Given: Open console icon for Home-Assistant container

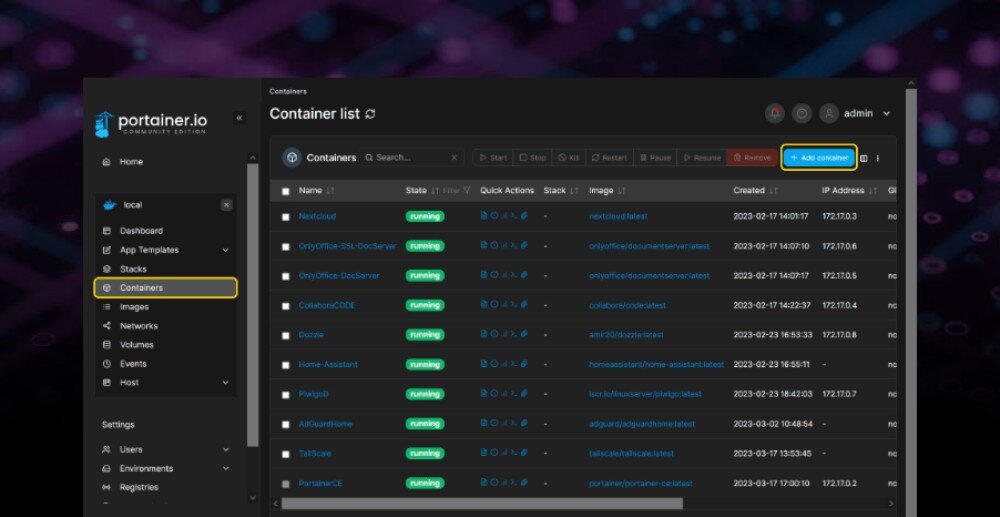Looking at the screenshot, I should [513, 364].
